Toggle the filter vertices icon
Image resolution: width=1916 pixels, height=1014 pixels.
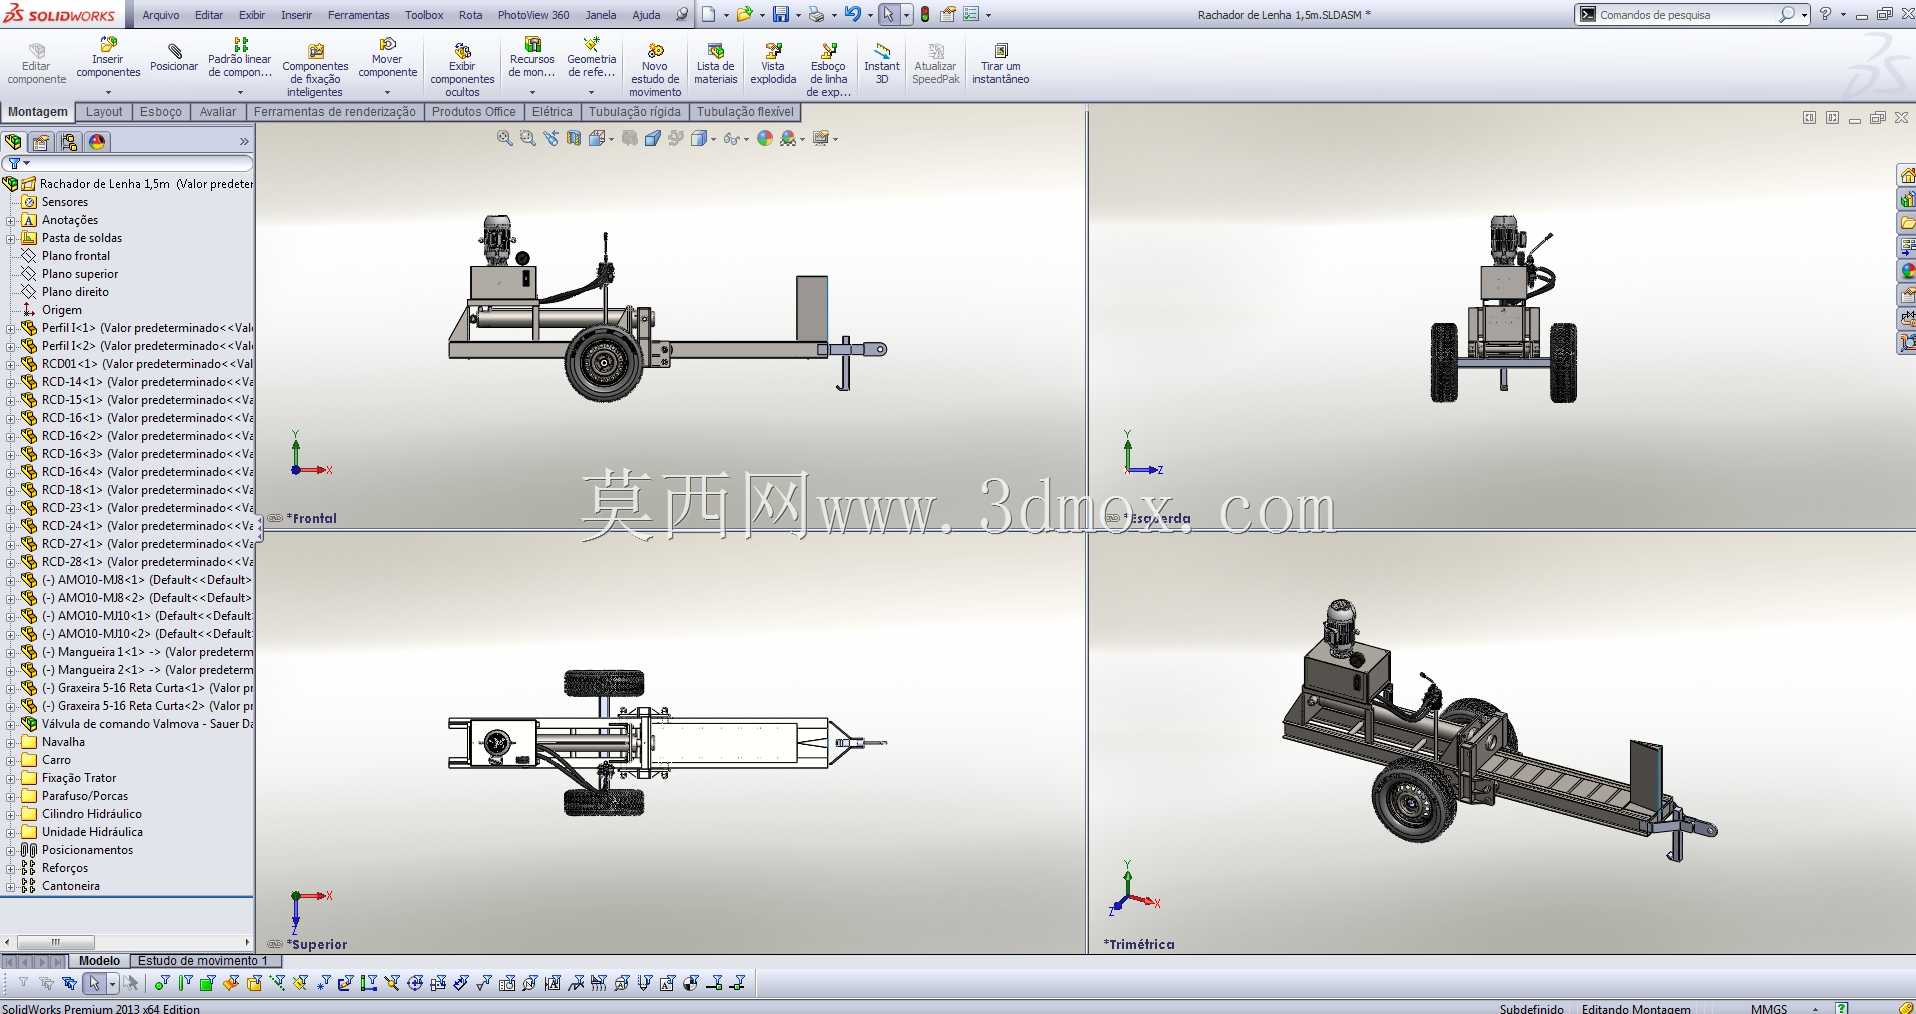(x=162, y=983)
